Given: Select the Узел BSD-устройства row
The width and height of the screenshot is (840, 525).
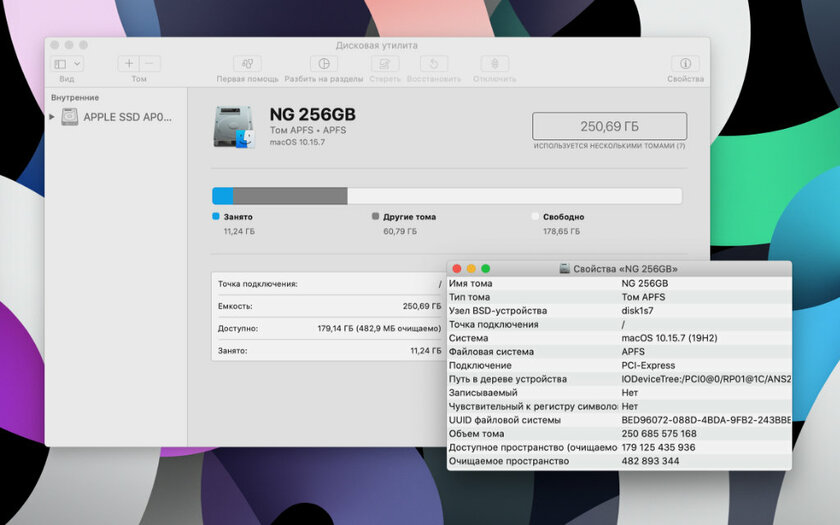Looking at the screenshot, I should pyautogui.click(x=618, y=310).
